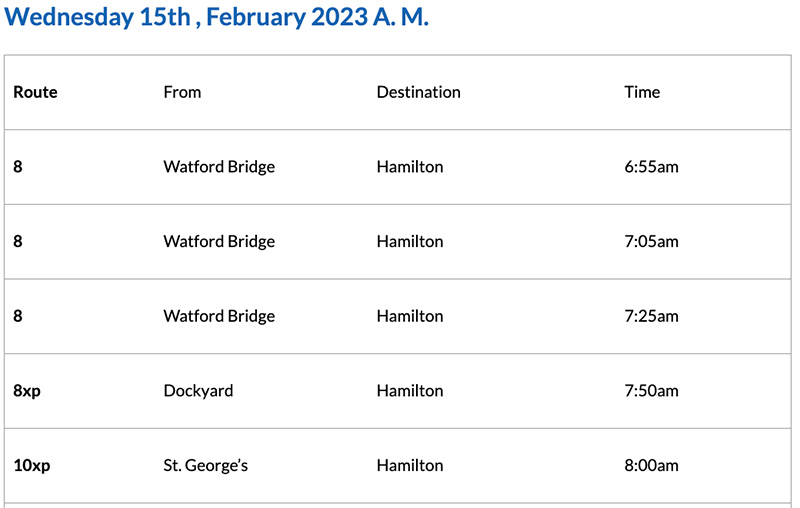Select the 6:55am departure time

[651, 167]
